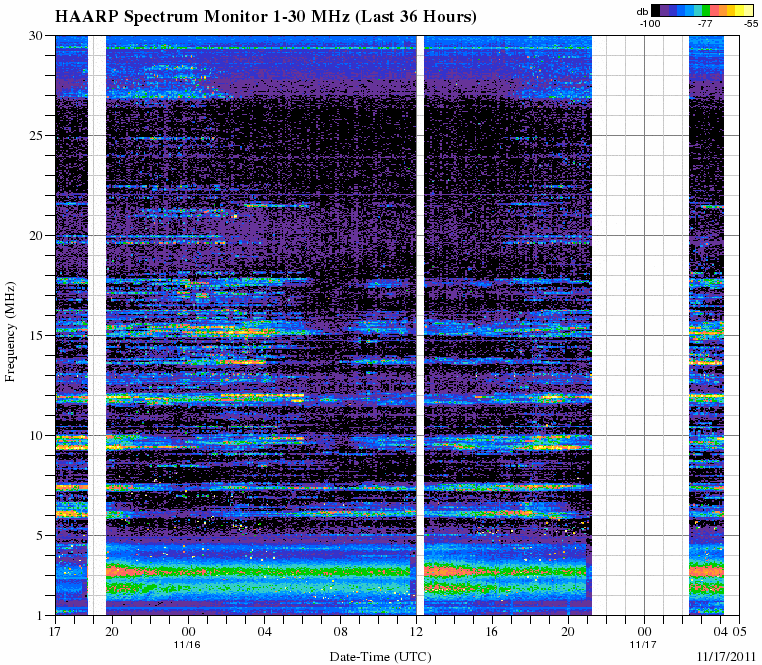
Task: Click the -100 value under the legend
Action: coord(650,23)
